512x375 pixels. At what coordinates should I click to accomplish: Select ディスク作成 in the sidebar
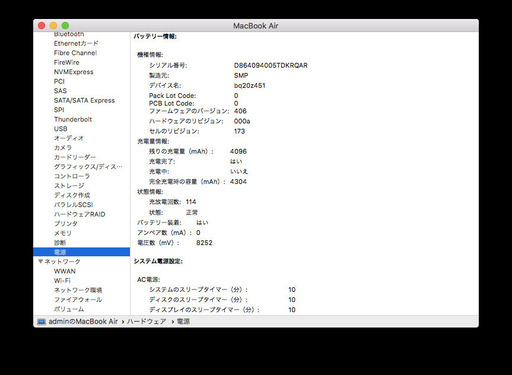click(72, 195)
